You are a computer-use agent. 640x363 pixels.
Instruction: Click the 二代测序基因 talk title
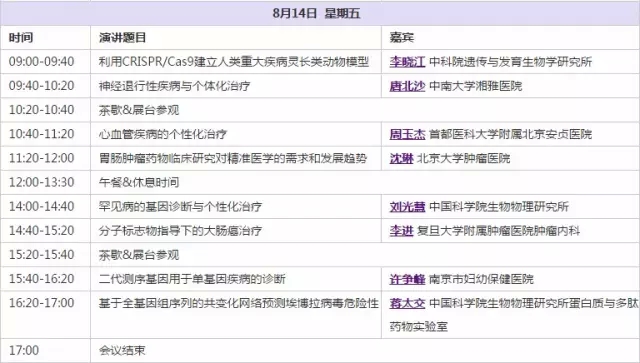[192, 279]
